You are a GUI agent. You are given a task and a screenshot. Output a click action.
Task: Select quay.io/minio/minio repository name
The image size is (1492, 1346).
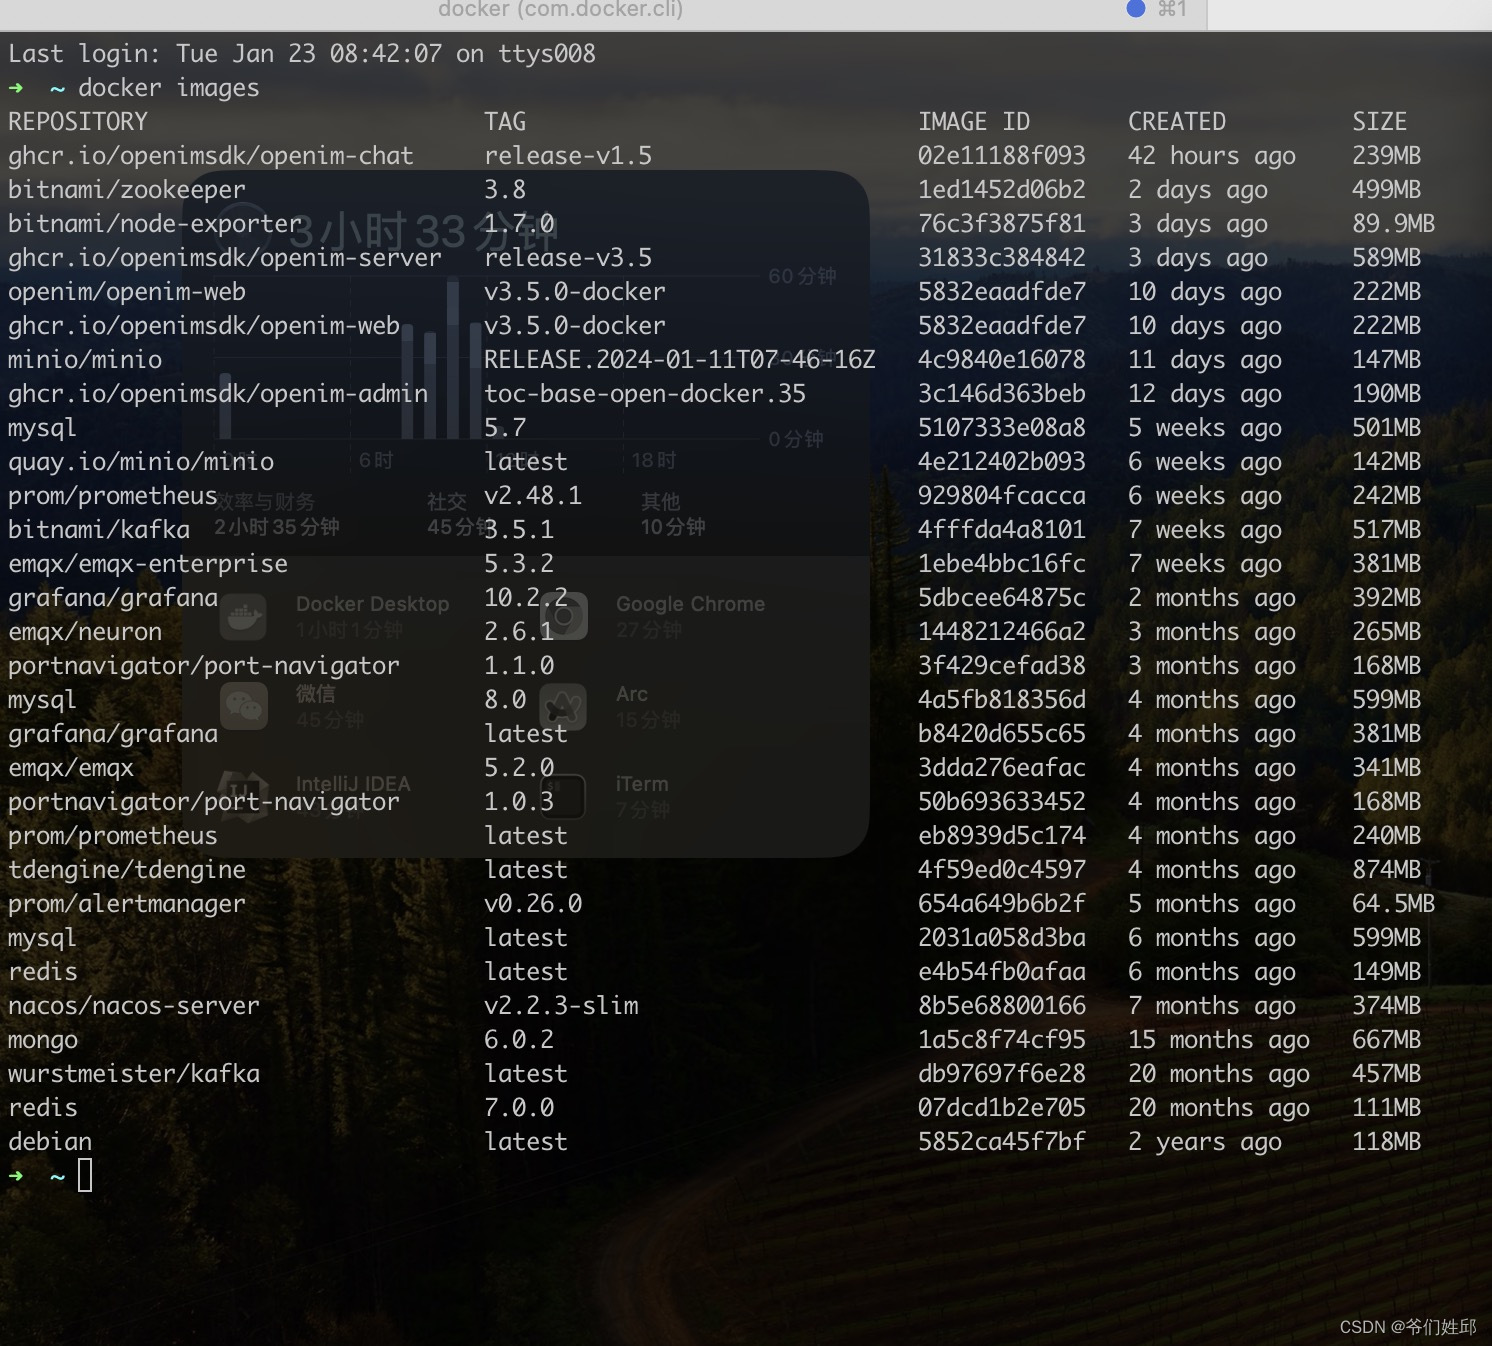point(141,462)
